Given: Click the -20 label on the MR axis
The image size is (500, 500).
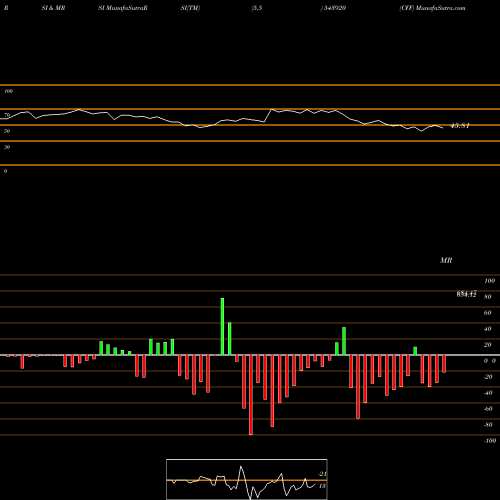Looking at the screenshot, I should 488,377.
